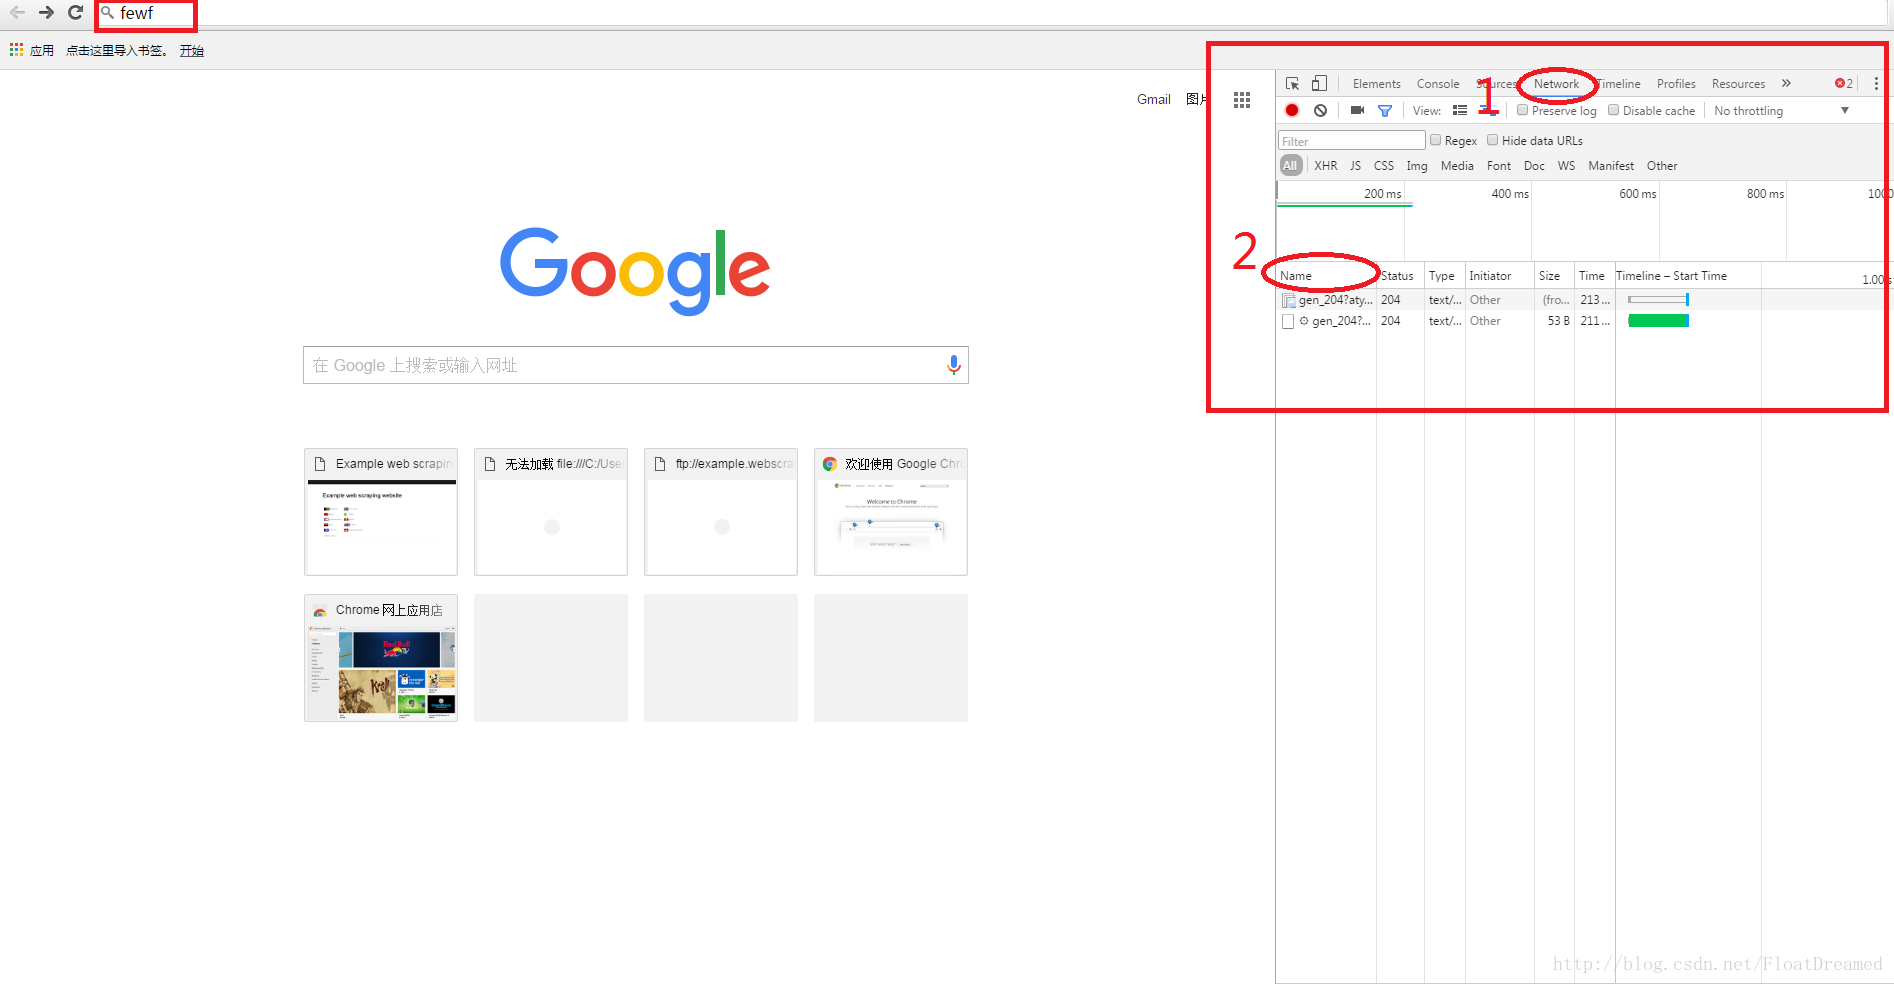Click the browser Back arrow
1894x984 pixels.
click(17, 13)
